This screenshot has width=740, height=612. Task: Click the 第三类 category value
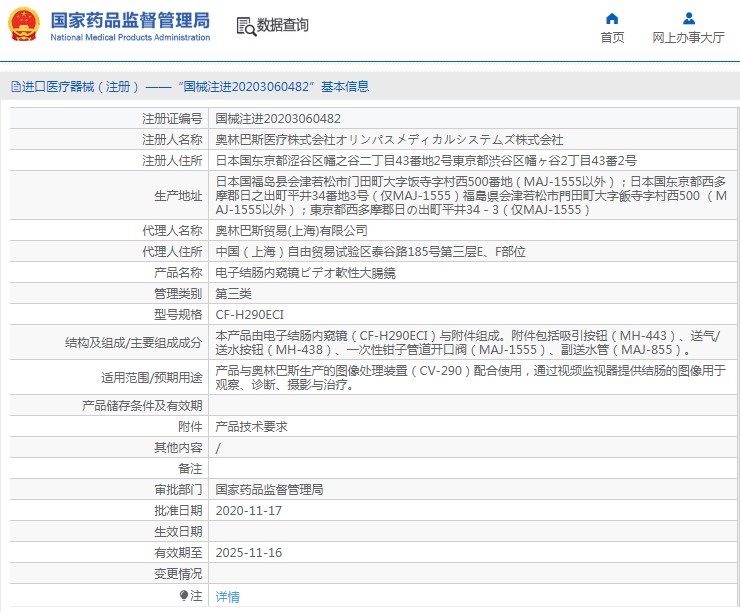tap(234, 294)
